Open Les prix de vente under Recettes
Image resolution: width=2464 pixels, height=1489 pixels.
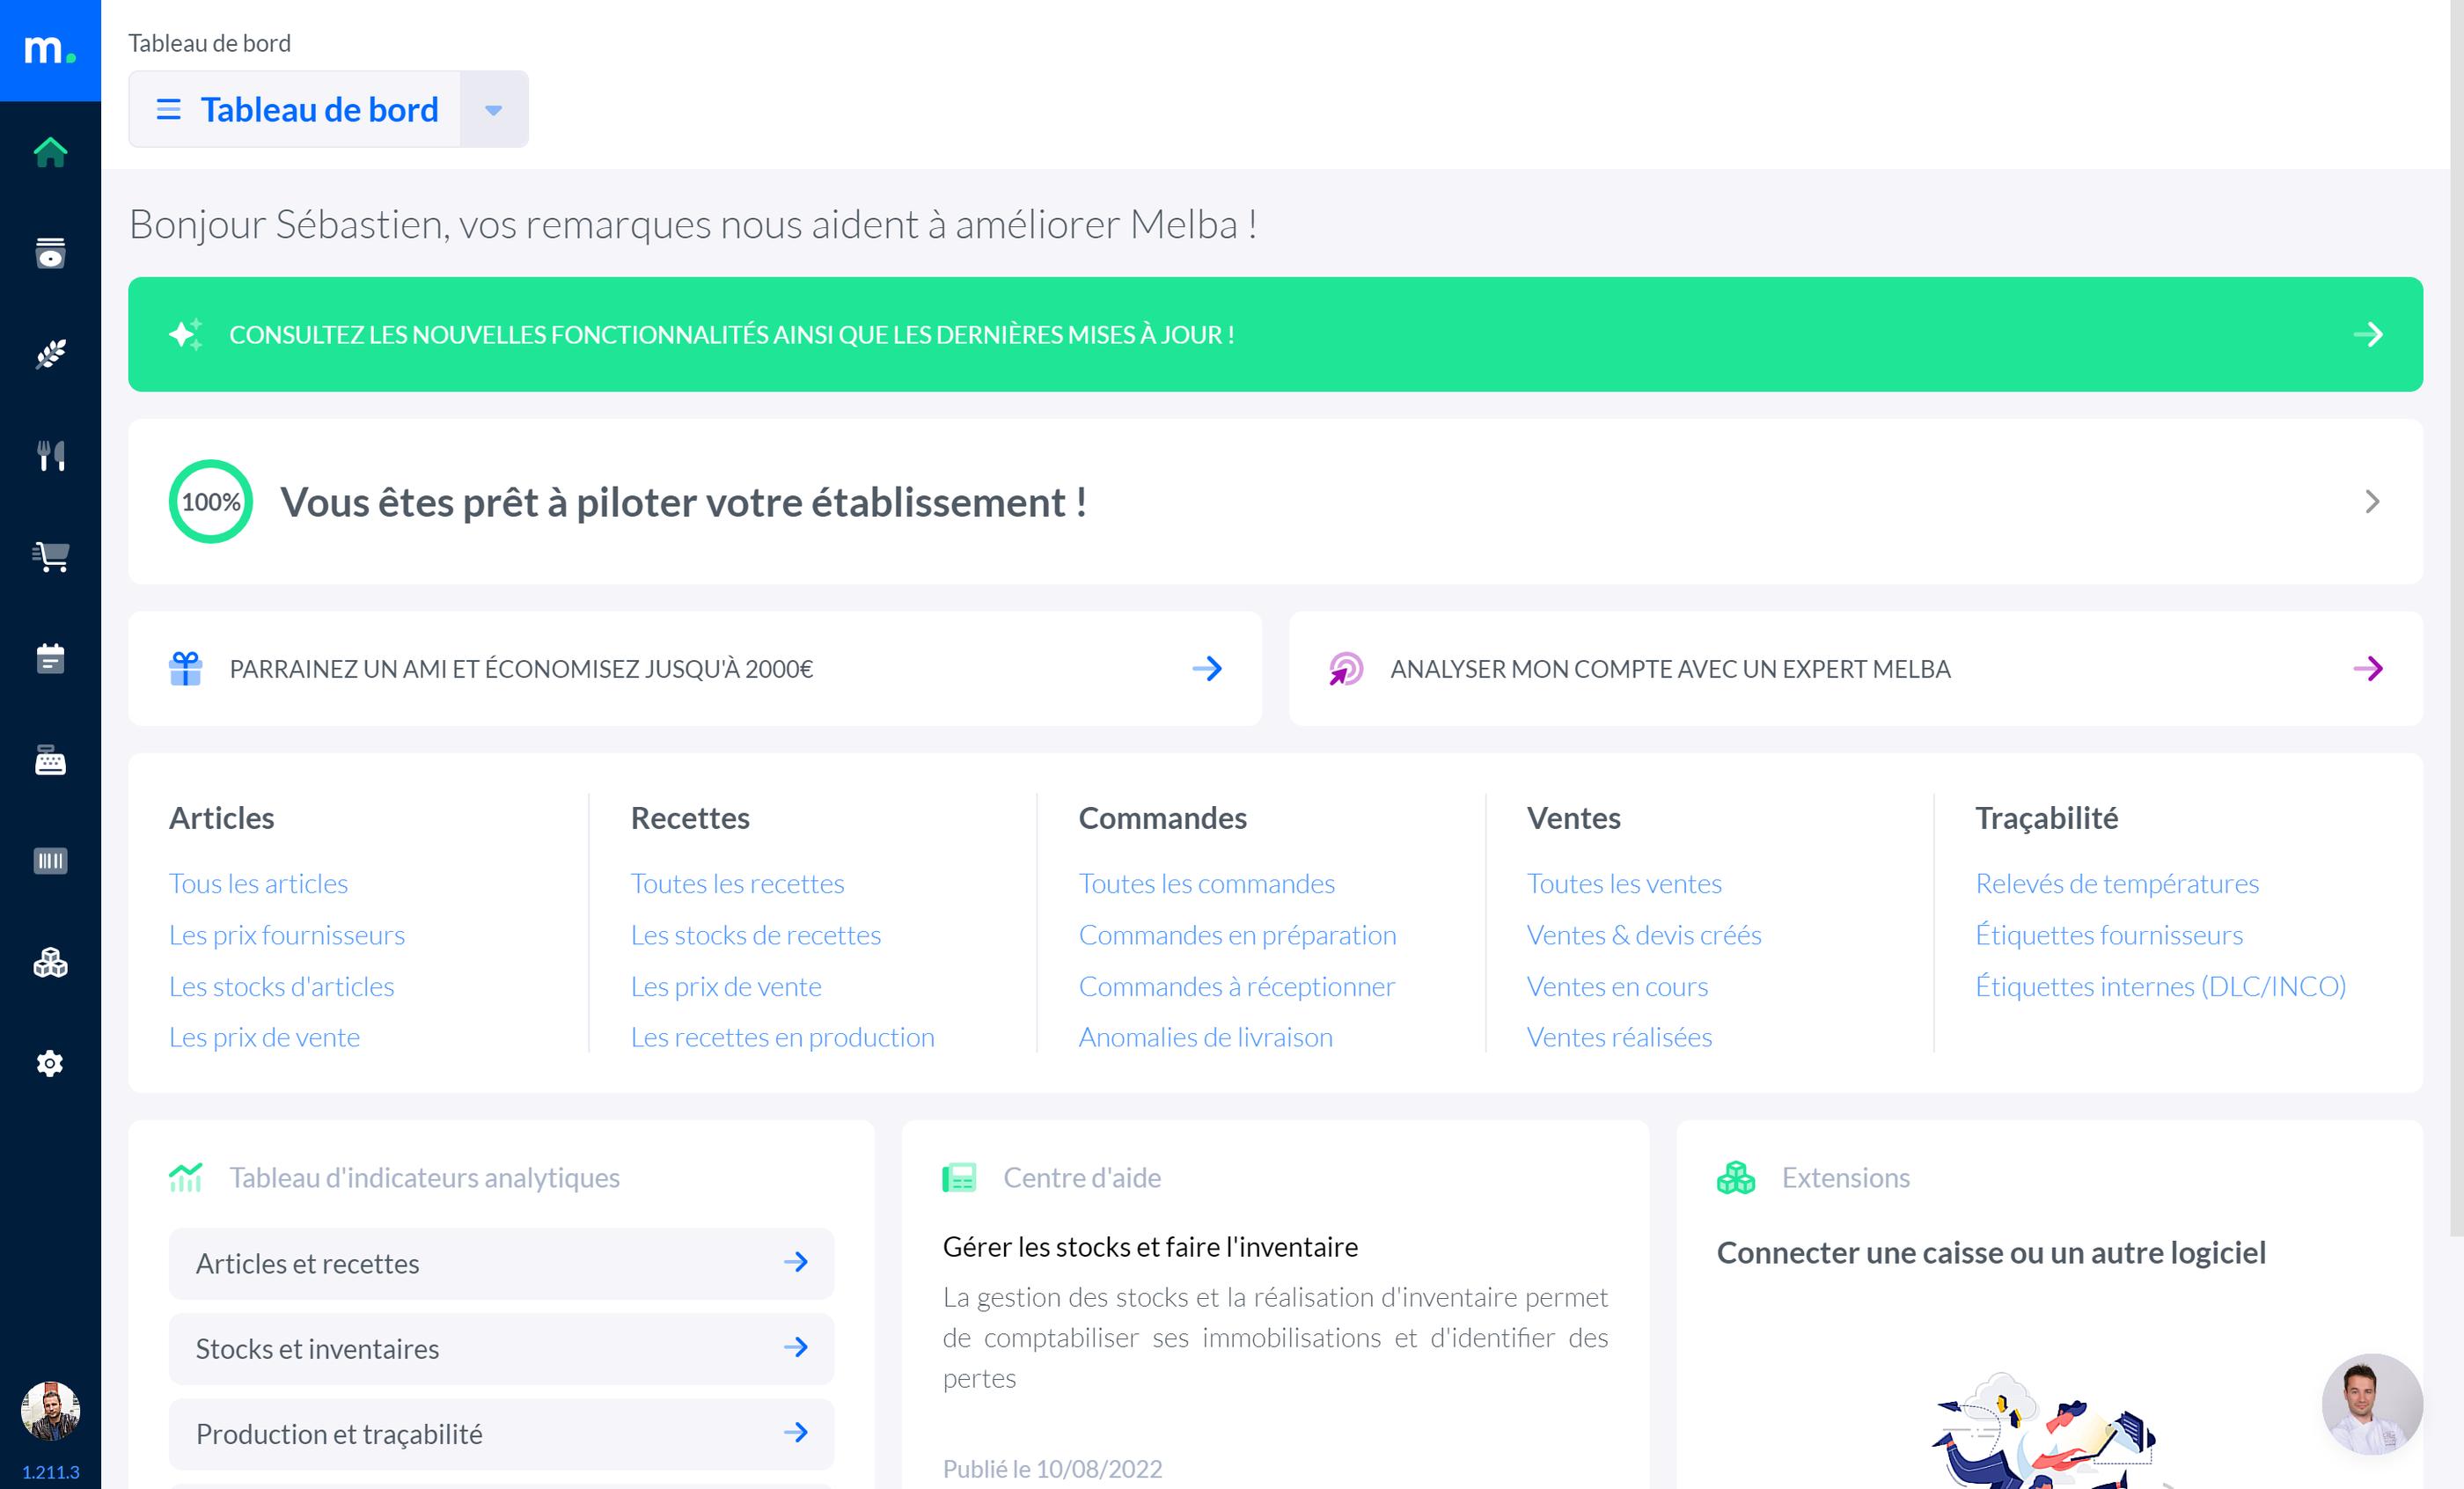pos(726,986)
